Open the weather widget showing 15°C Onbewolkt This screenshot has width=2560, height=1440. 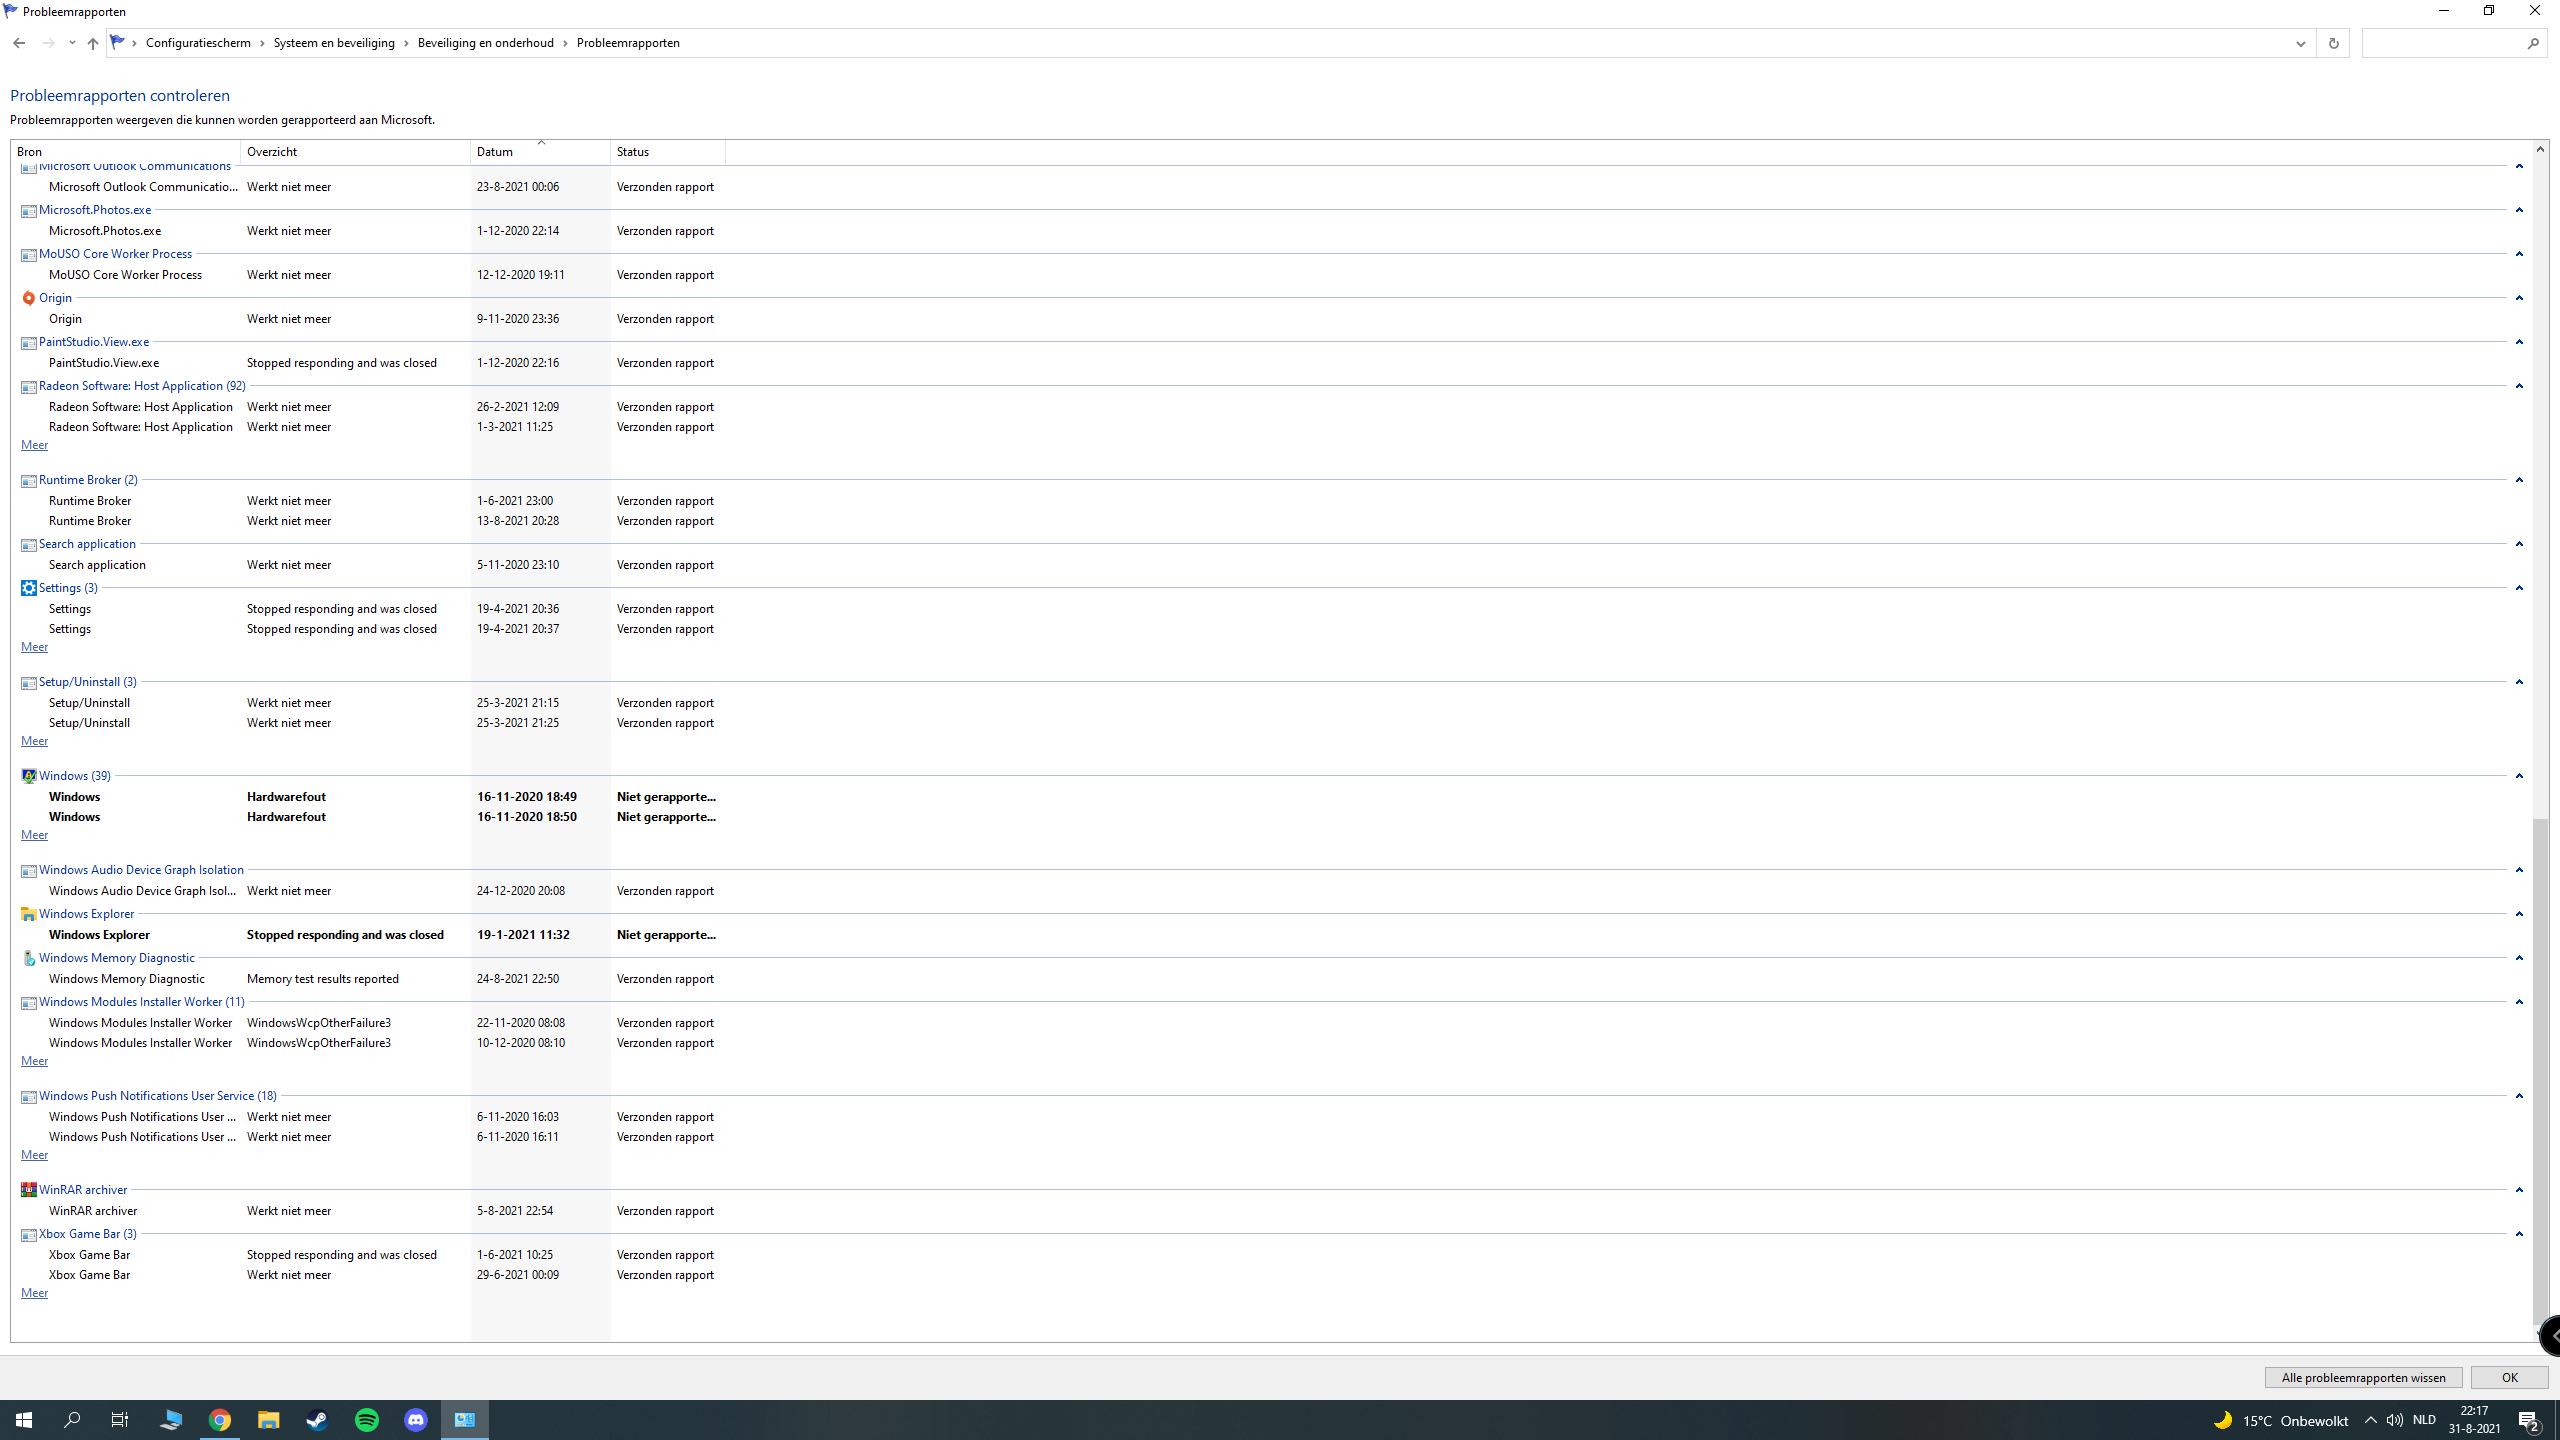click(x=2280, y=1420)
